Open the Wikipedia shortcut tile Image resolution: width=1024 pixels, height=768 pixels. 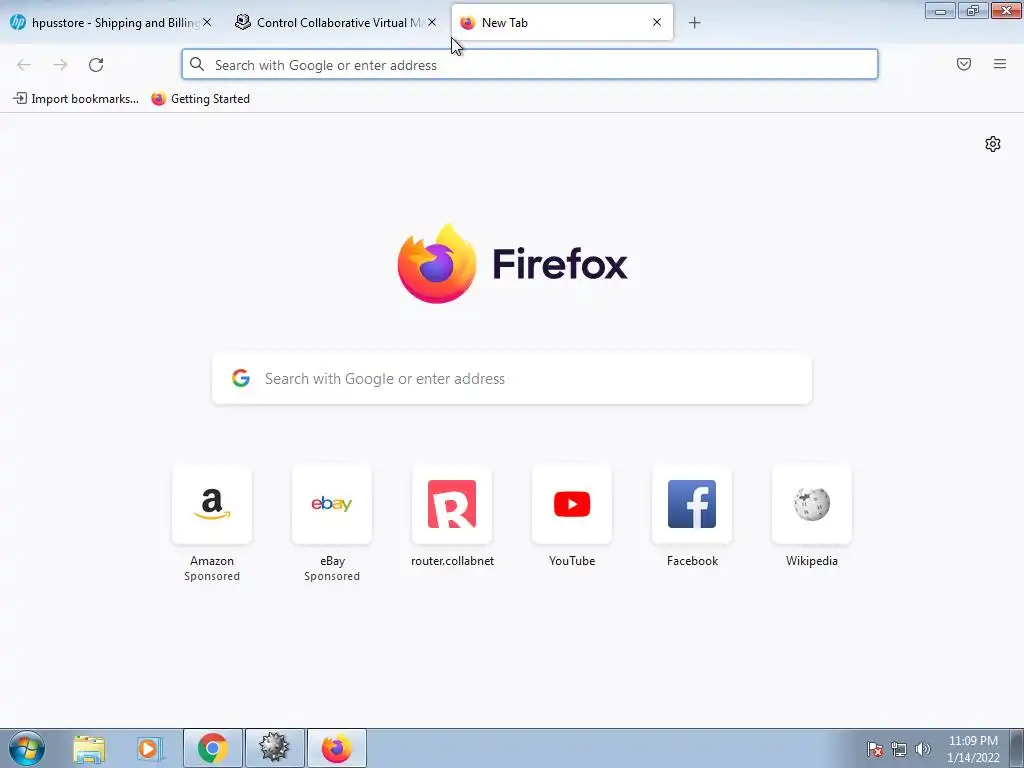coord(812,504)
